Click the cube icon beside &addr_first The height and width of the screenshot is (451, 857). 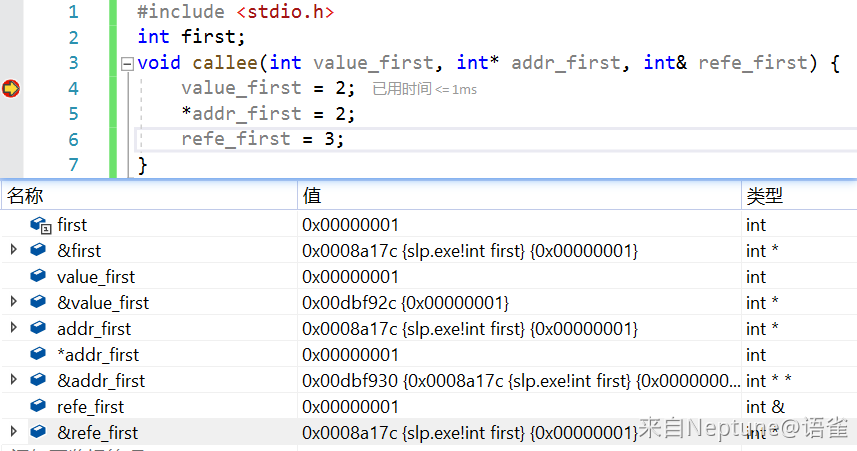coord(38,380)
